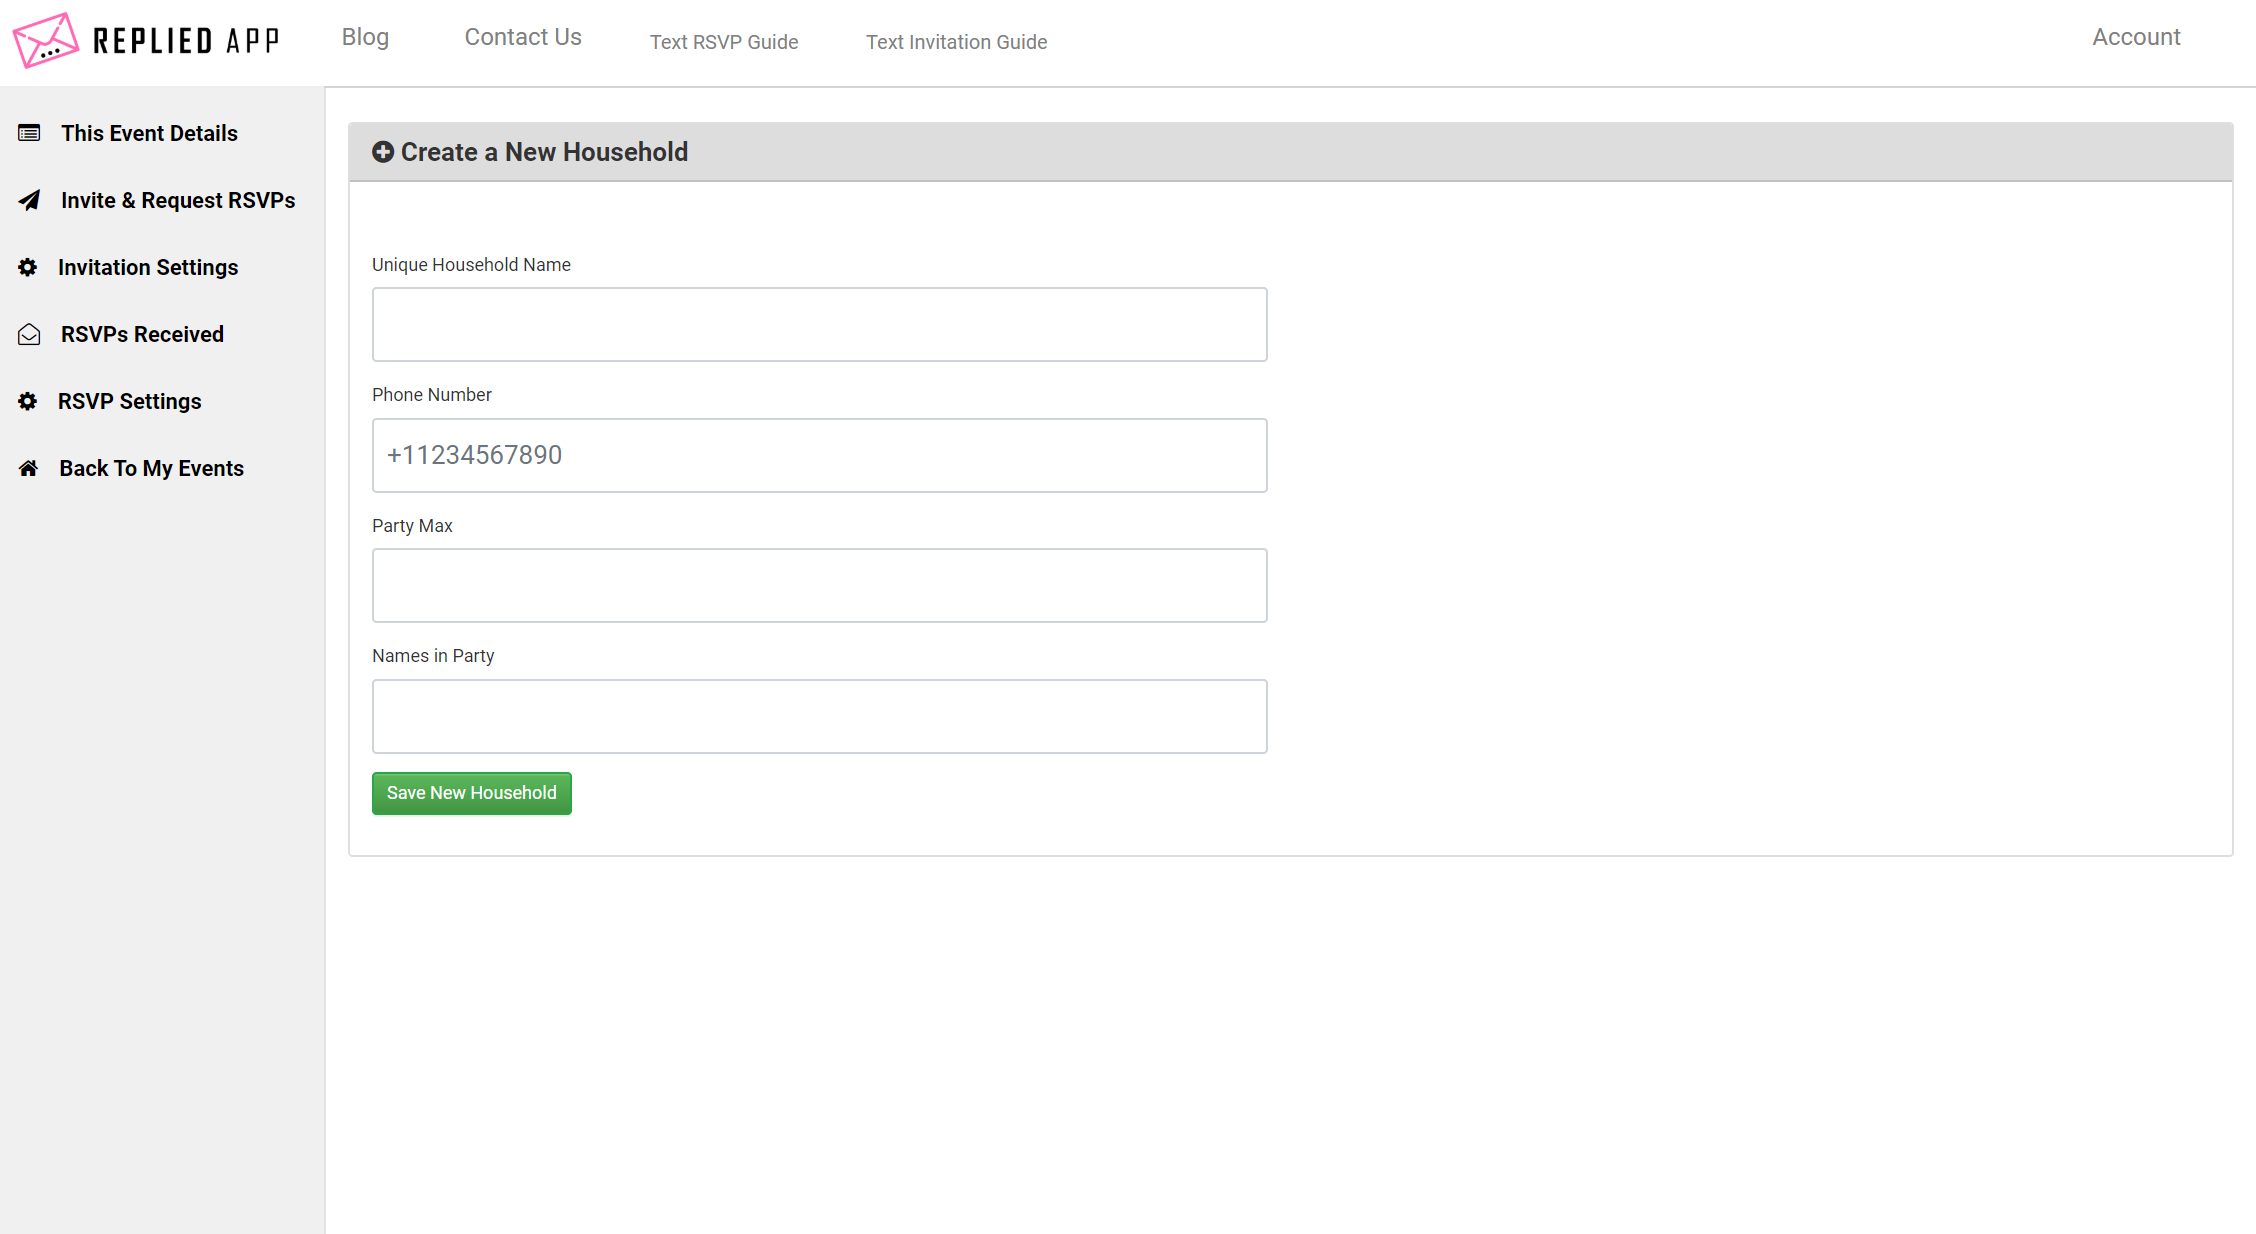Click the Replied App envelope logo
This screenshot has height=1234, width=2256.
pyautogui.click(x=45, y=40)
